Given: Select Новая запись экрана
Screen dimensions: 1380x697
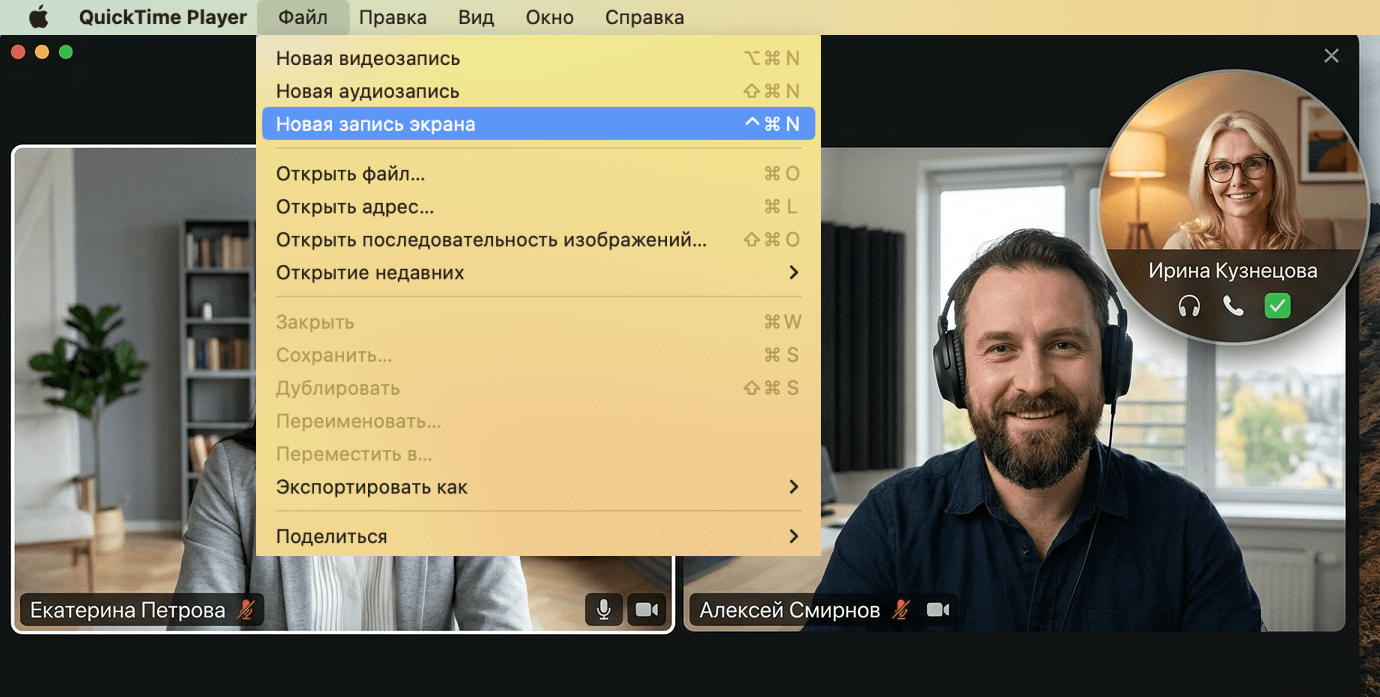Looking at the screenshot, I should pyautogui.click(x=538, y=124).
